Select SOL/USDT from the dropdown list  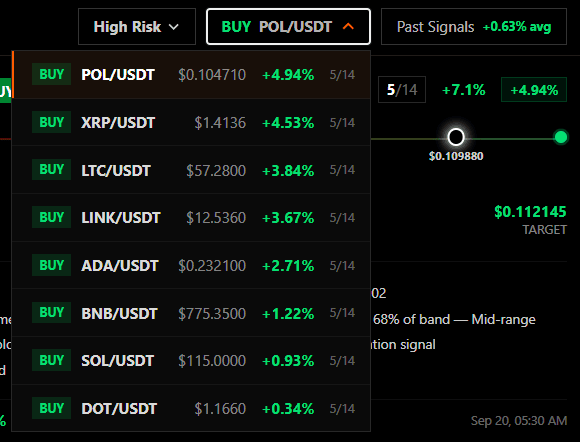point(191,361)
